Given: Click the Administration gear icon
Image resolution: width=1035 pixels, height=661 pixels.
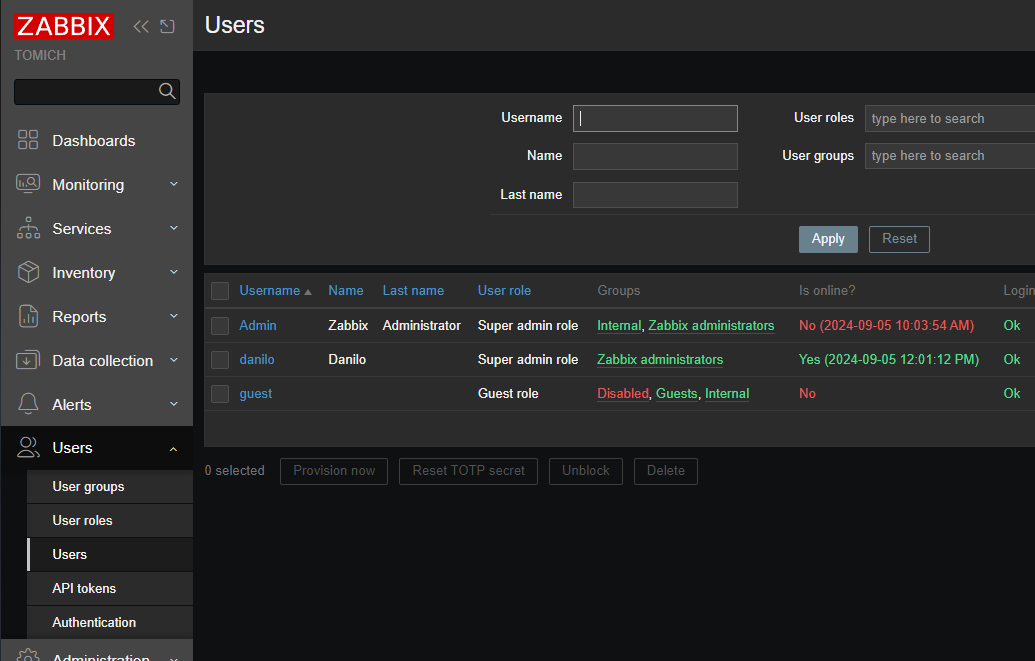Looking at the screenshot, I should tap(28, 655).
